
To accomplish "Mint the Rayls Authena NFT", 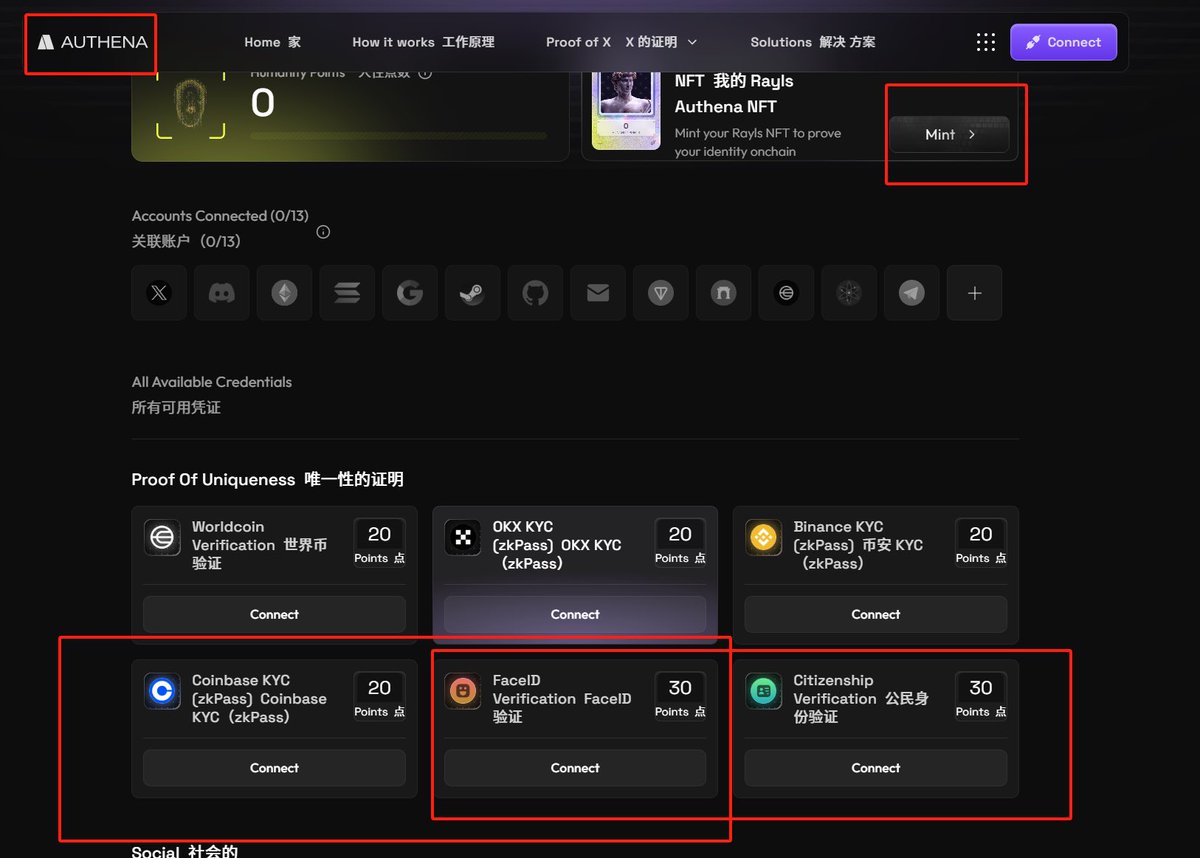I will [949, 134].
